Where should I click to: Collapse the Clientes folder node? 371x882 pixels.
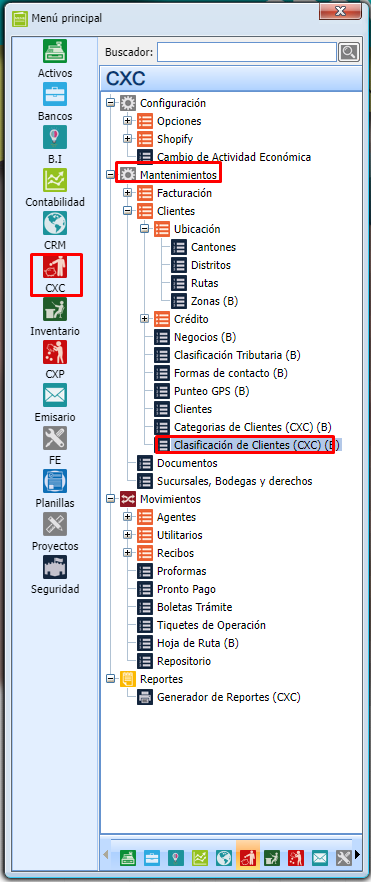point(127,211)
